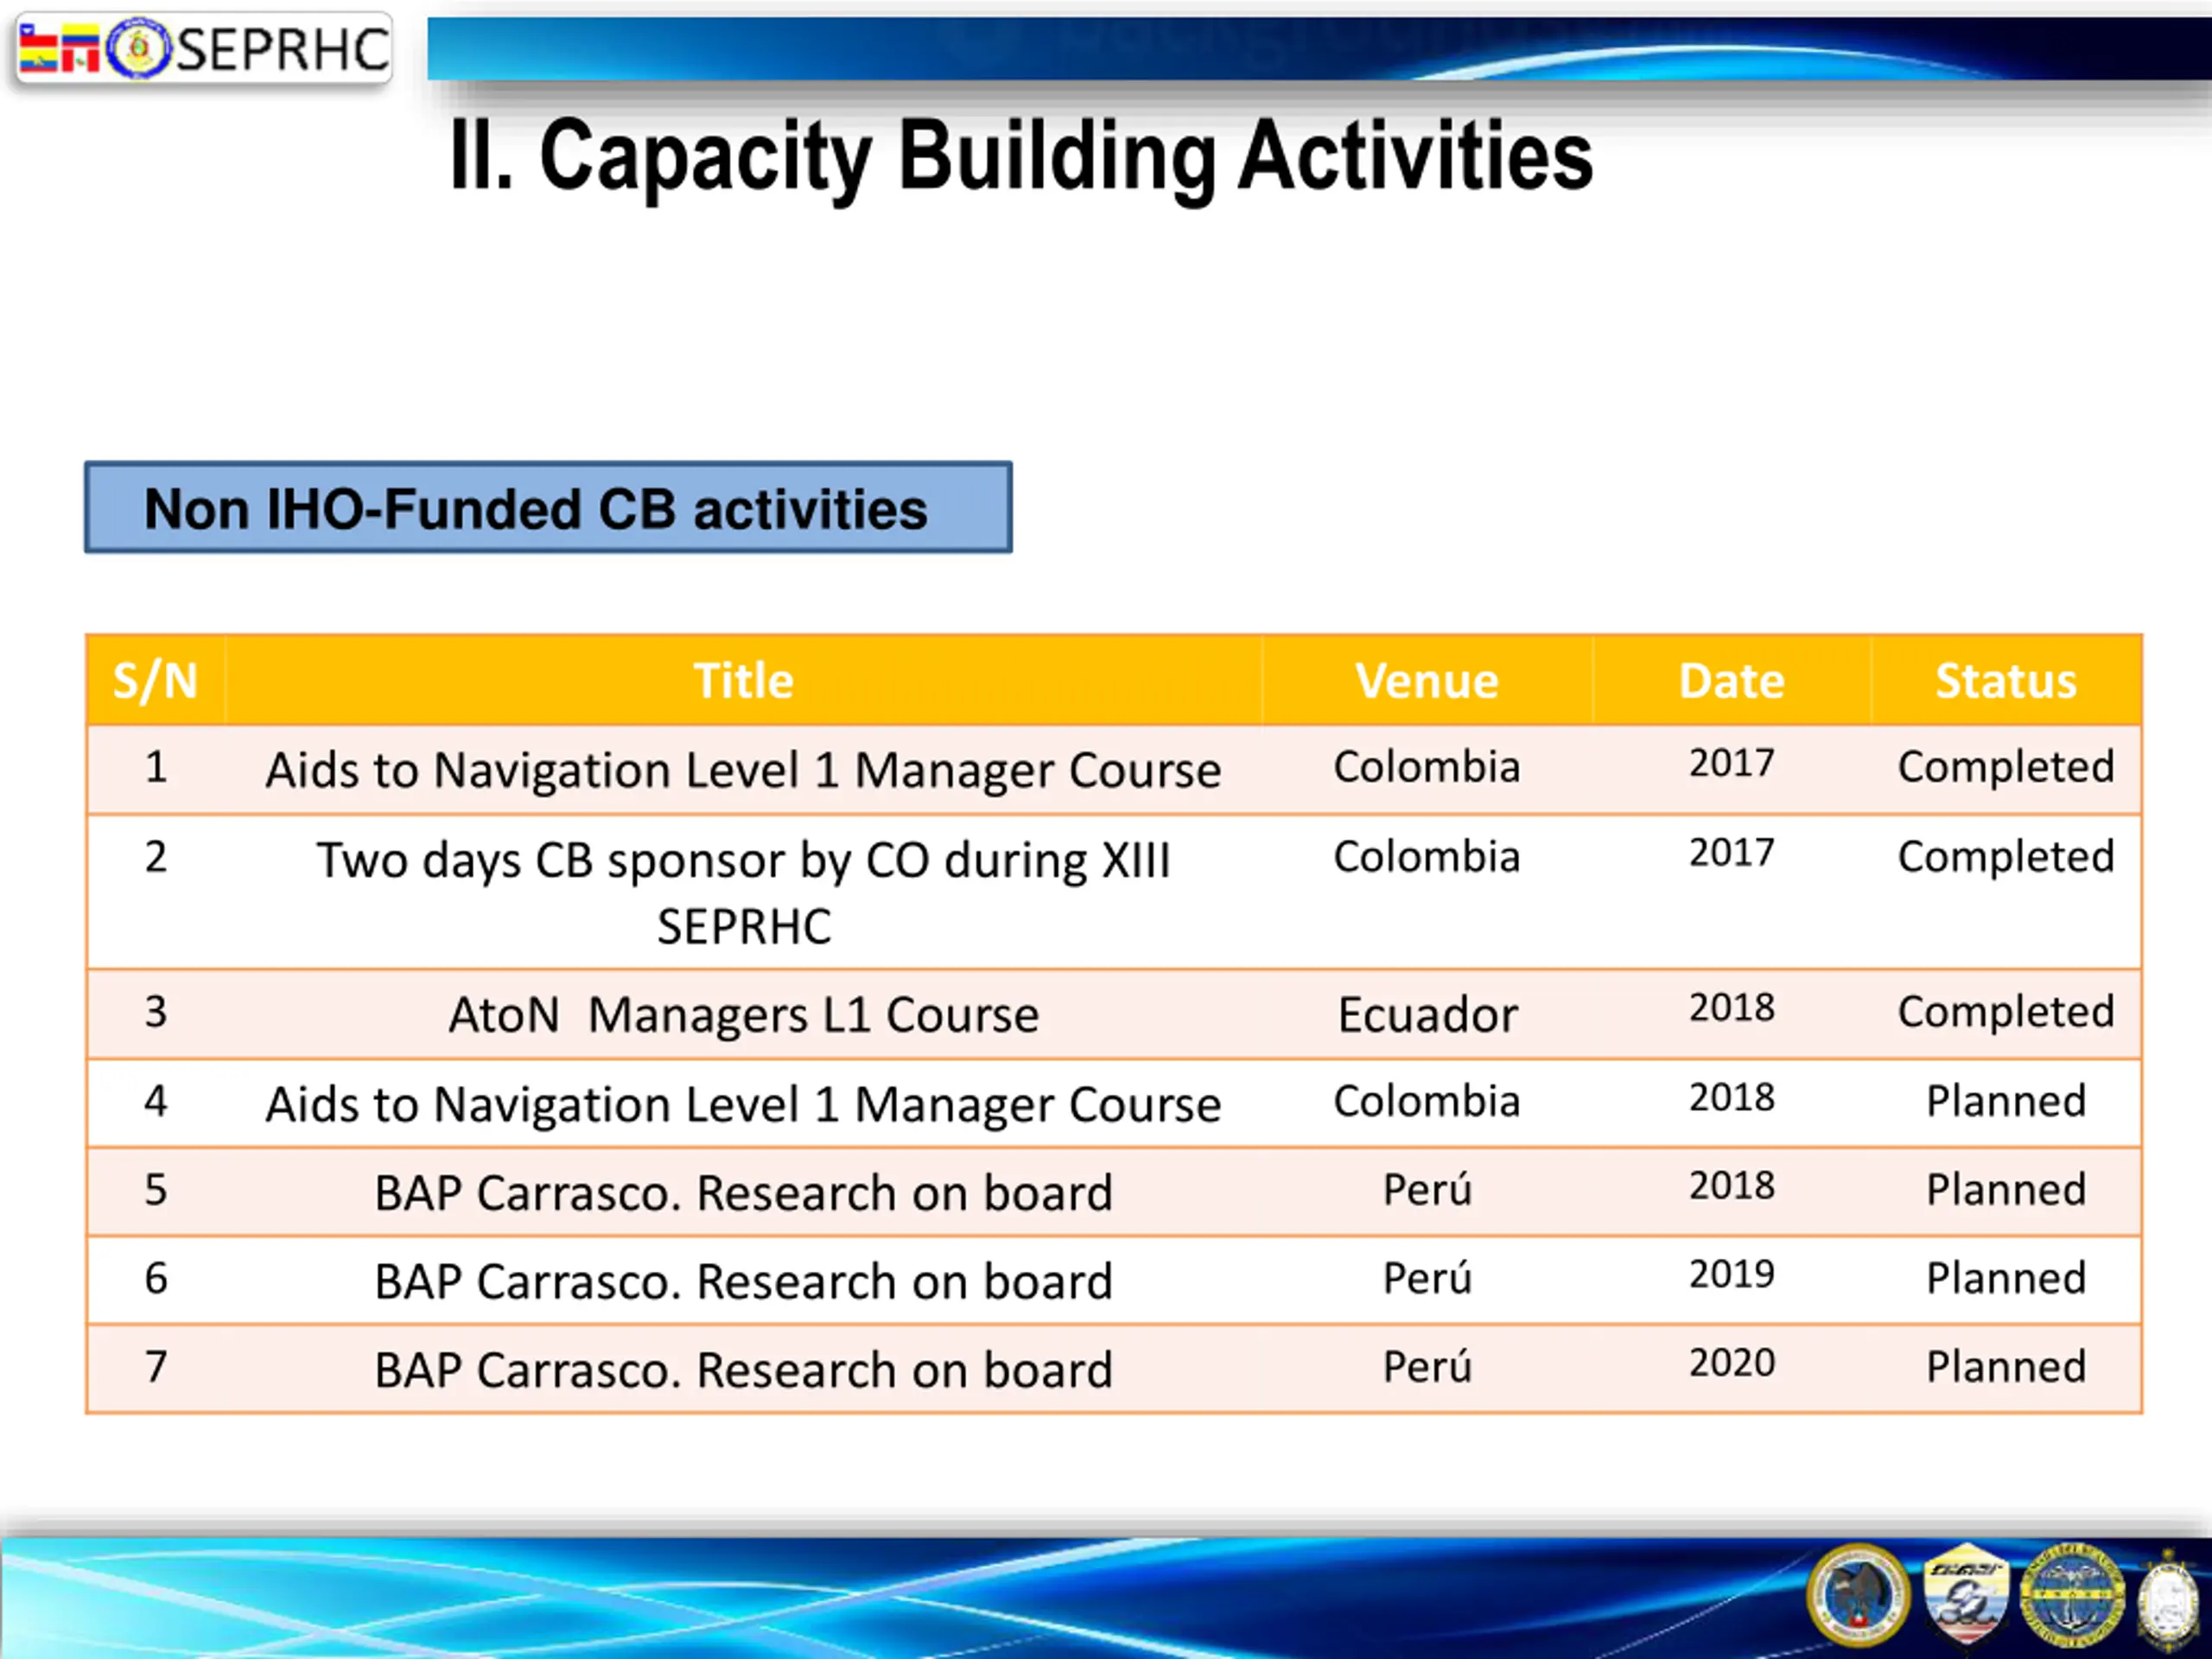Select row 1 title 'Aids to Navigation Level 1 Manager Course'
Viewport: 2212px width, 1659px height.
coord(744,770)
